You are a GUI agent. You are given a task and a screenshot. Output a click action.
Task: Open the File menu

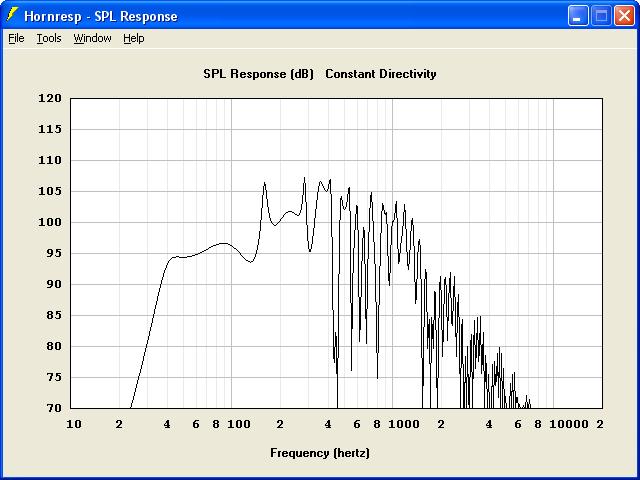16,38
